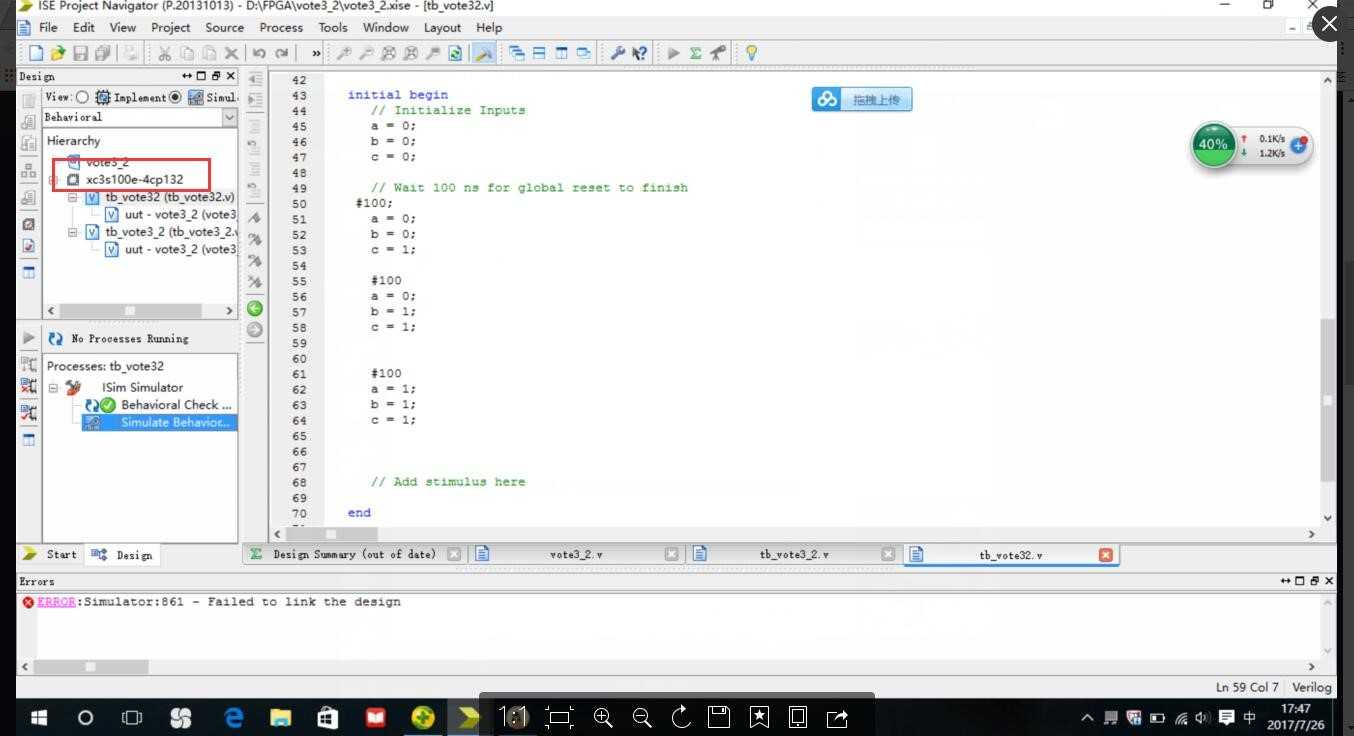The image size is (1354, 736).
Task: Open the wrench Options toolbar icon
Action: 617,53
